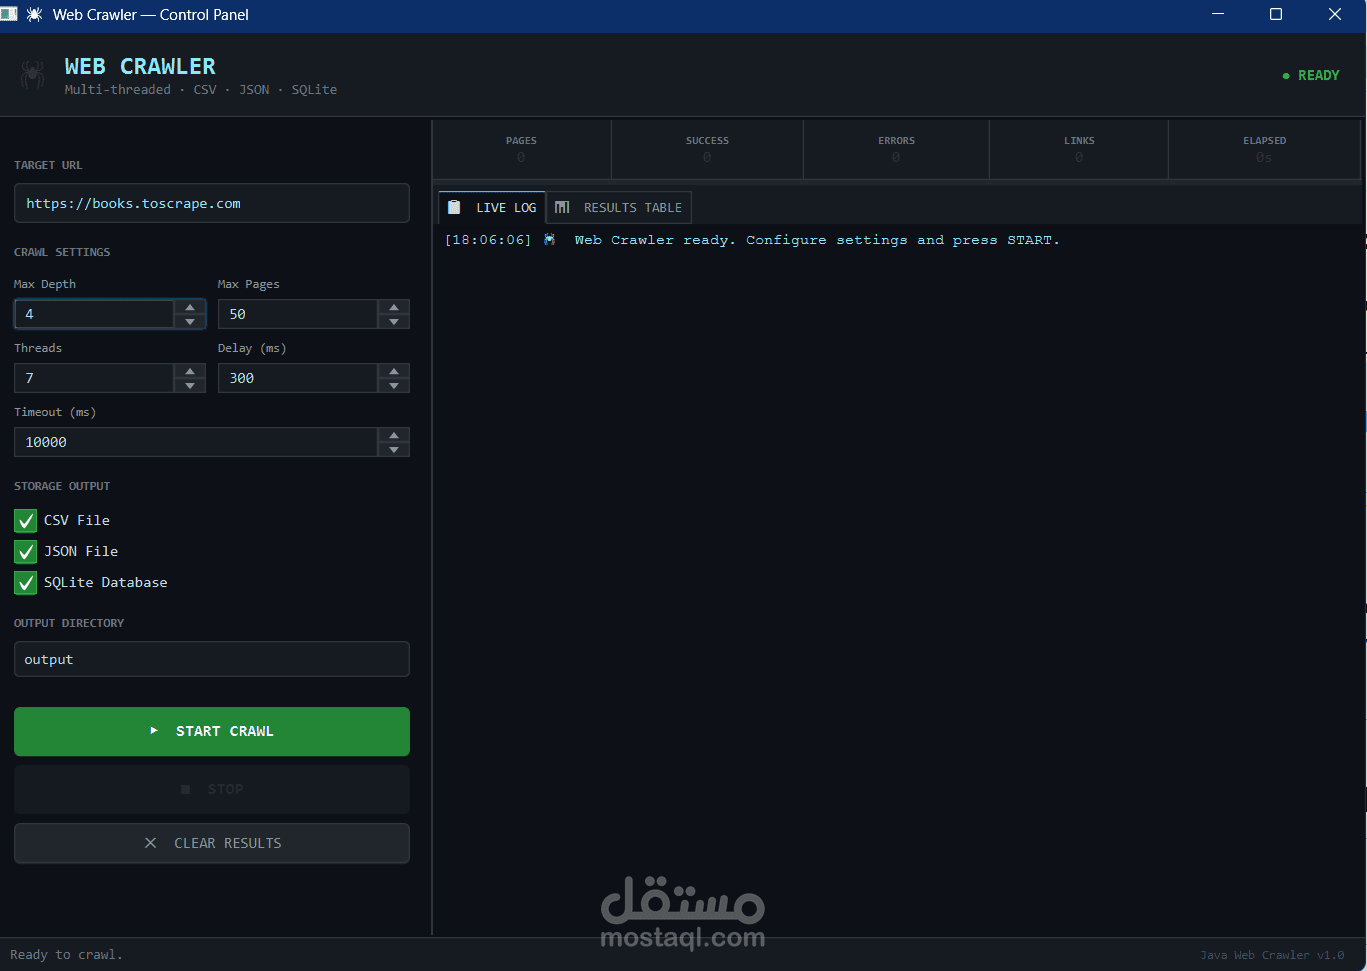
Task: Decrease Threads with the down arrow
Action: click(x=190, y=385)
